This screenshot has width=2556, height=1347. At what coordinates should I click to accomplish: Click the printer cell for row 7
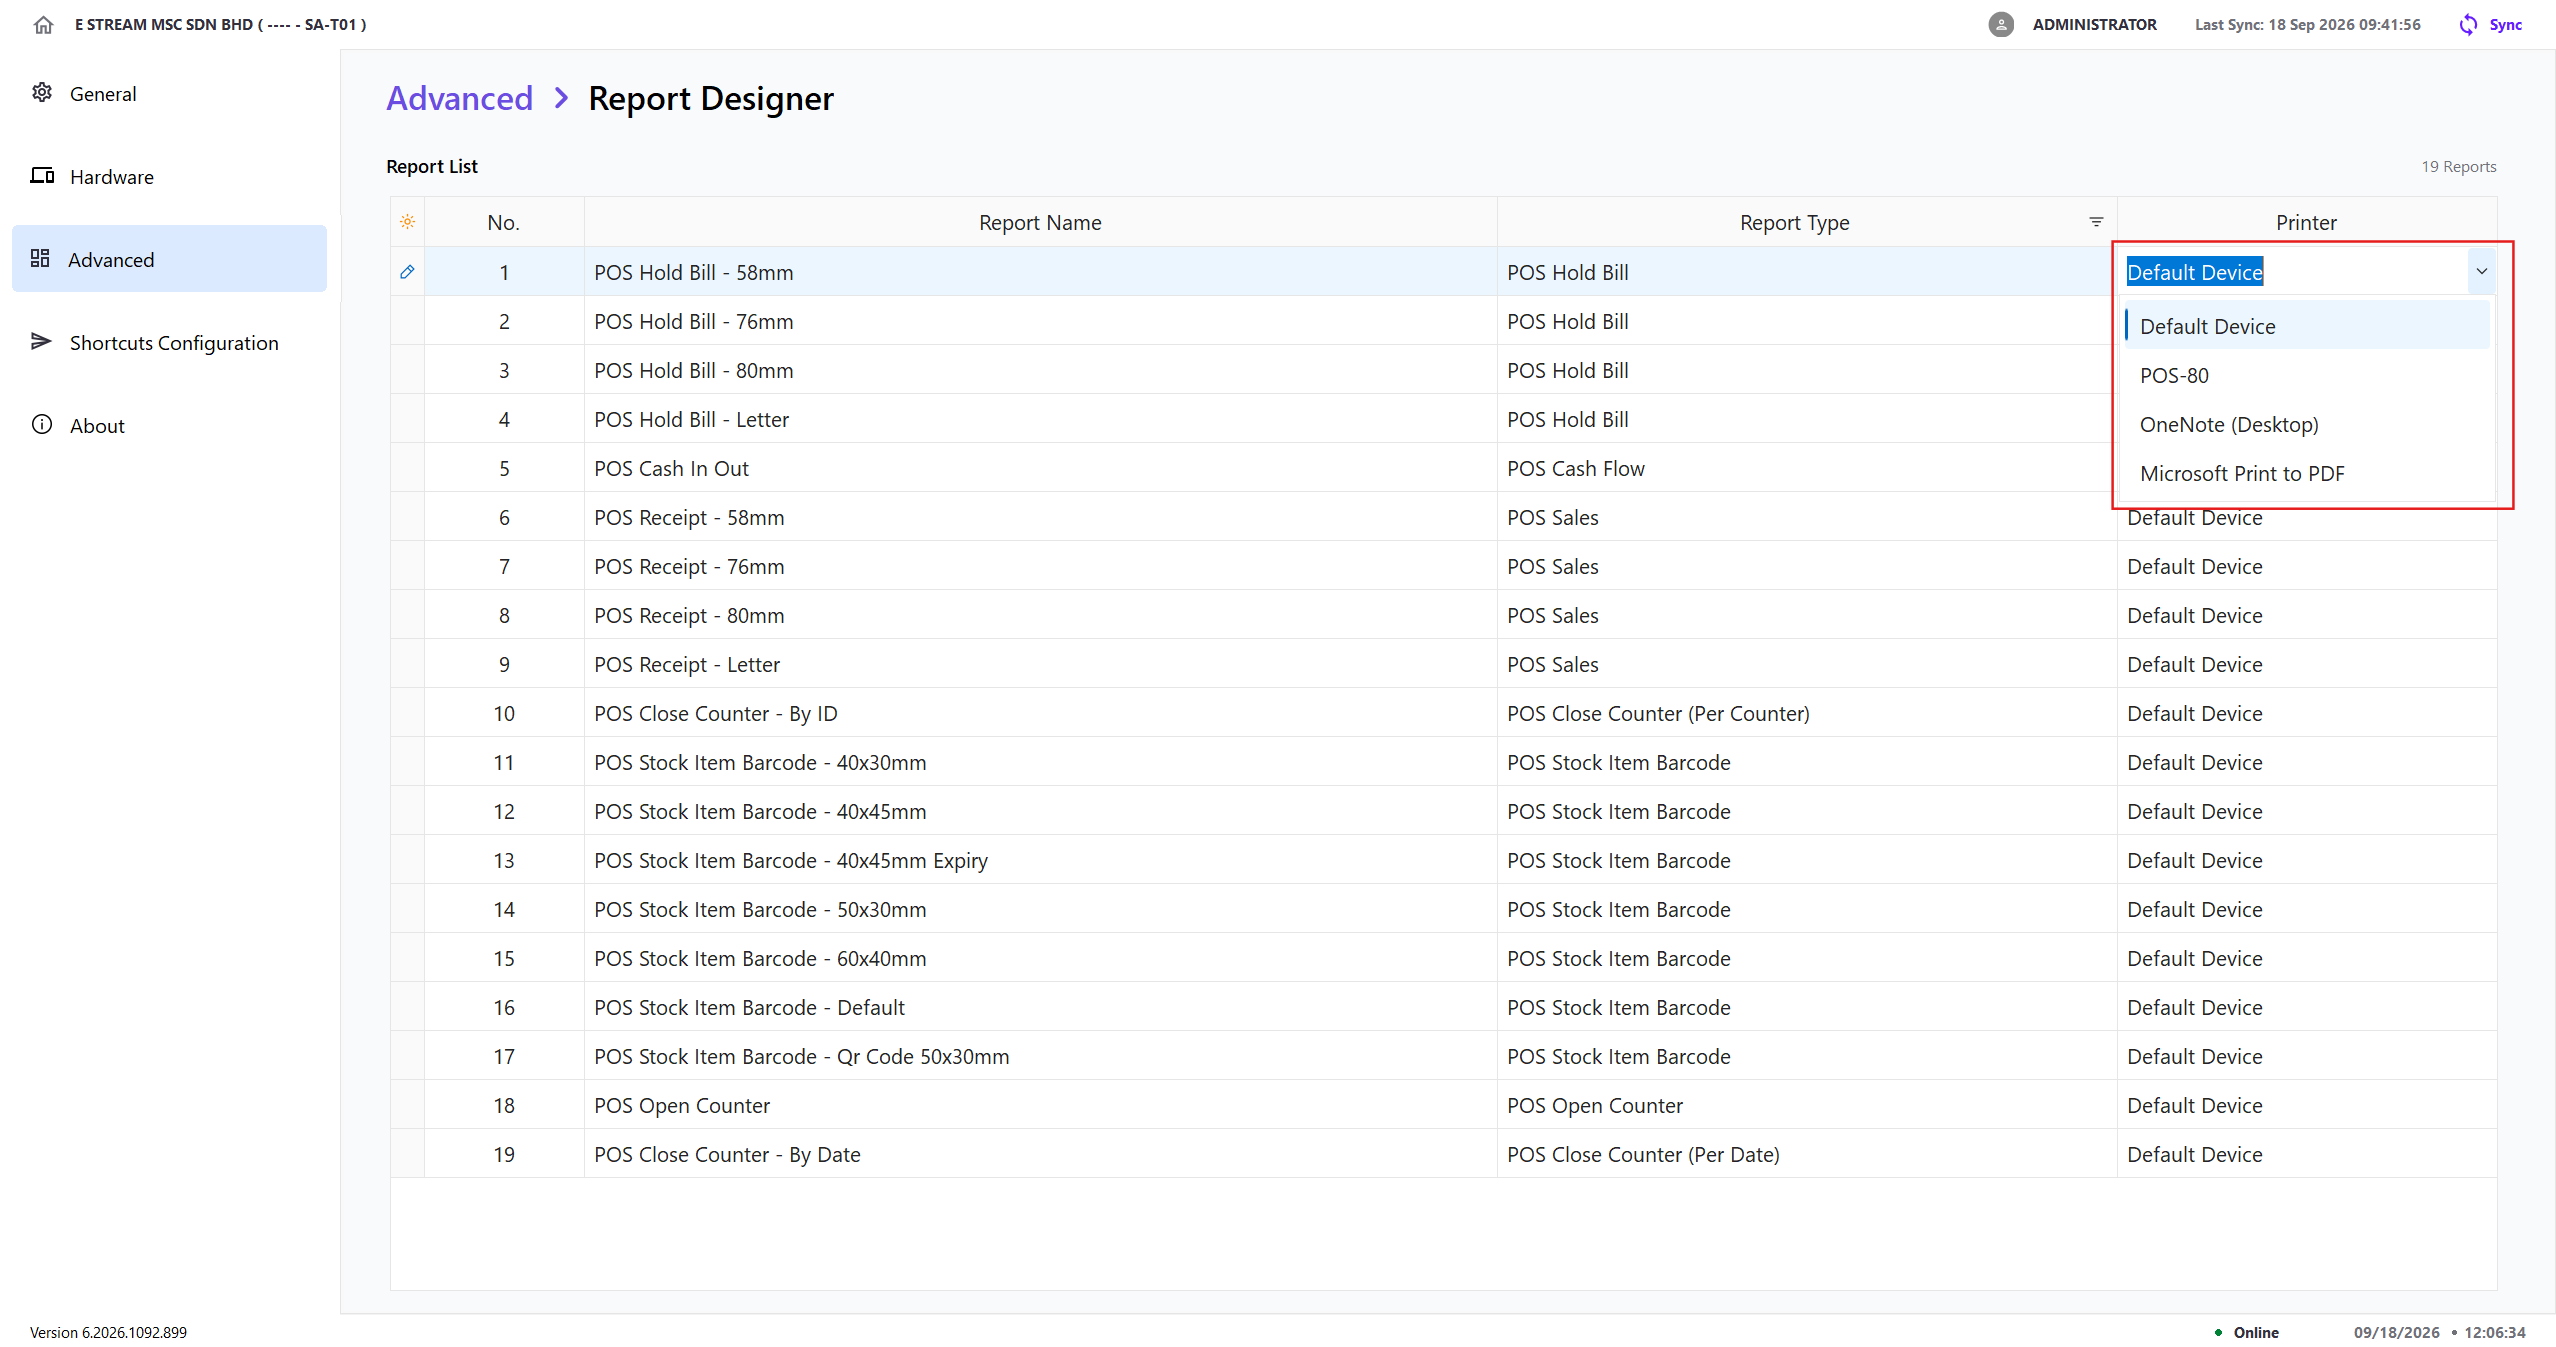tap(2306, 566)
